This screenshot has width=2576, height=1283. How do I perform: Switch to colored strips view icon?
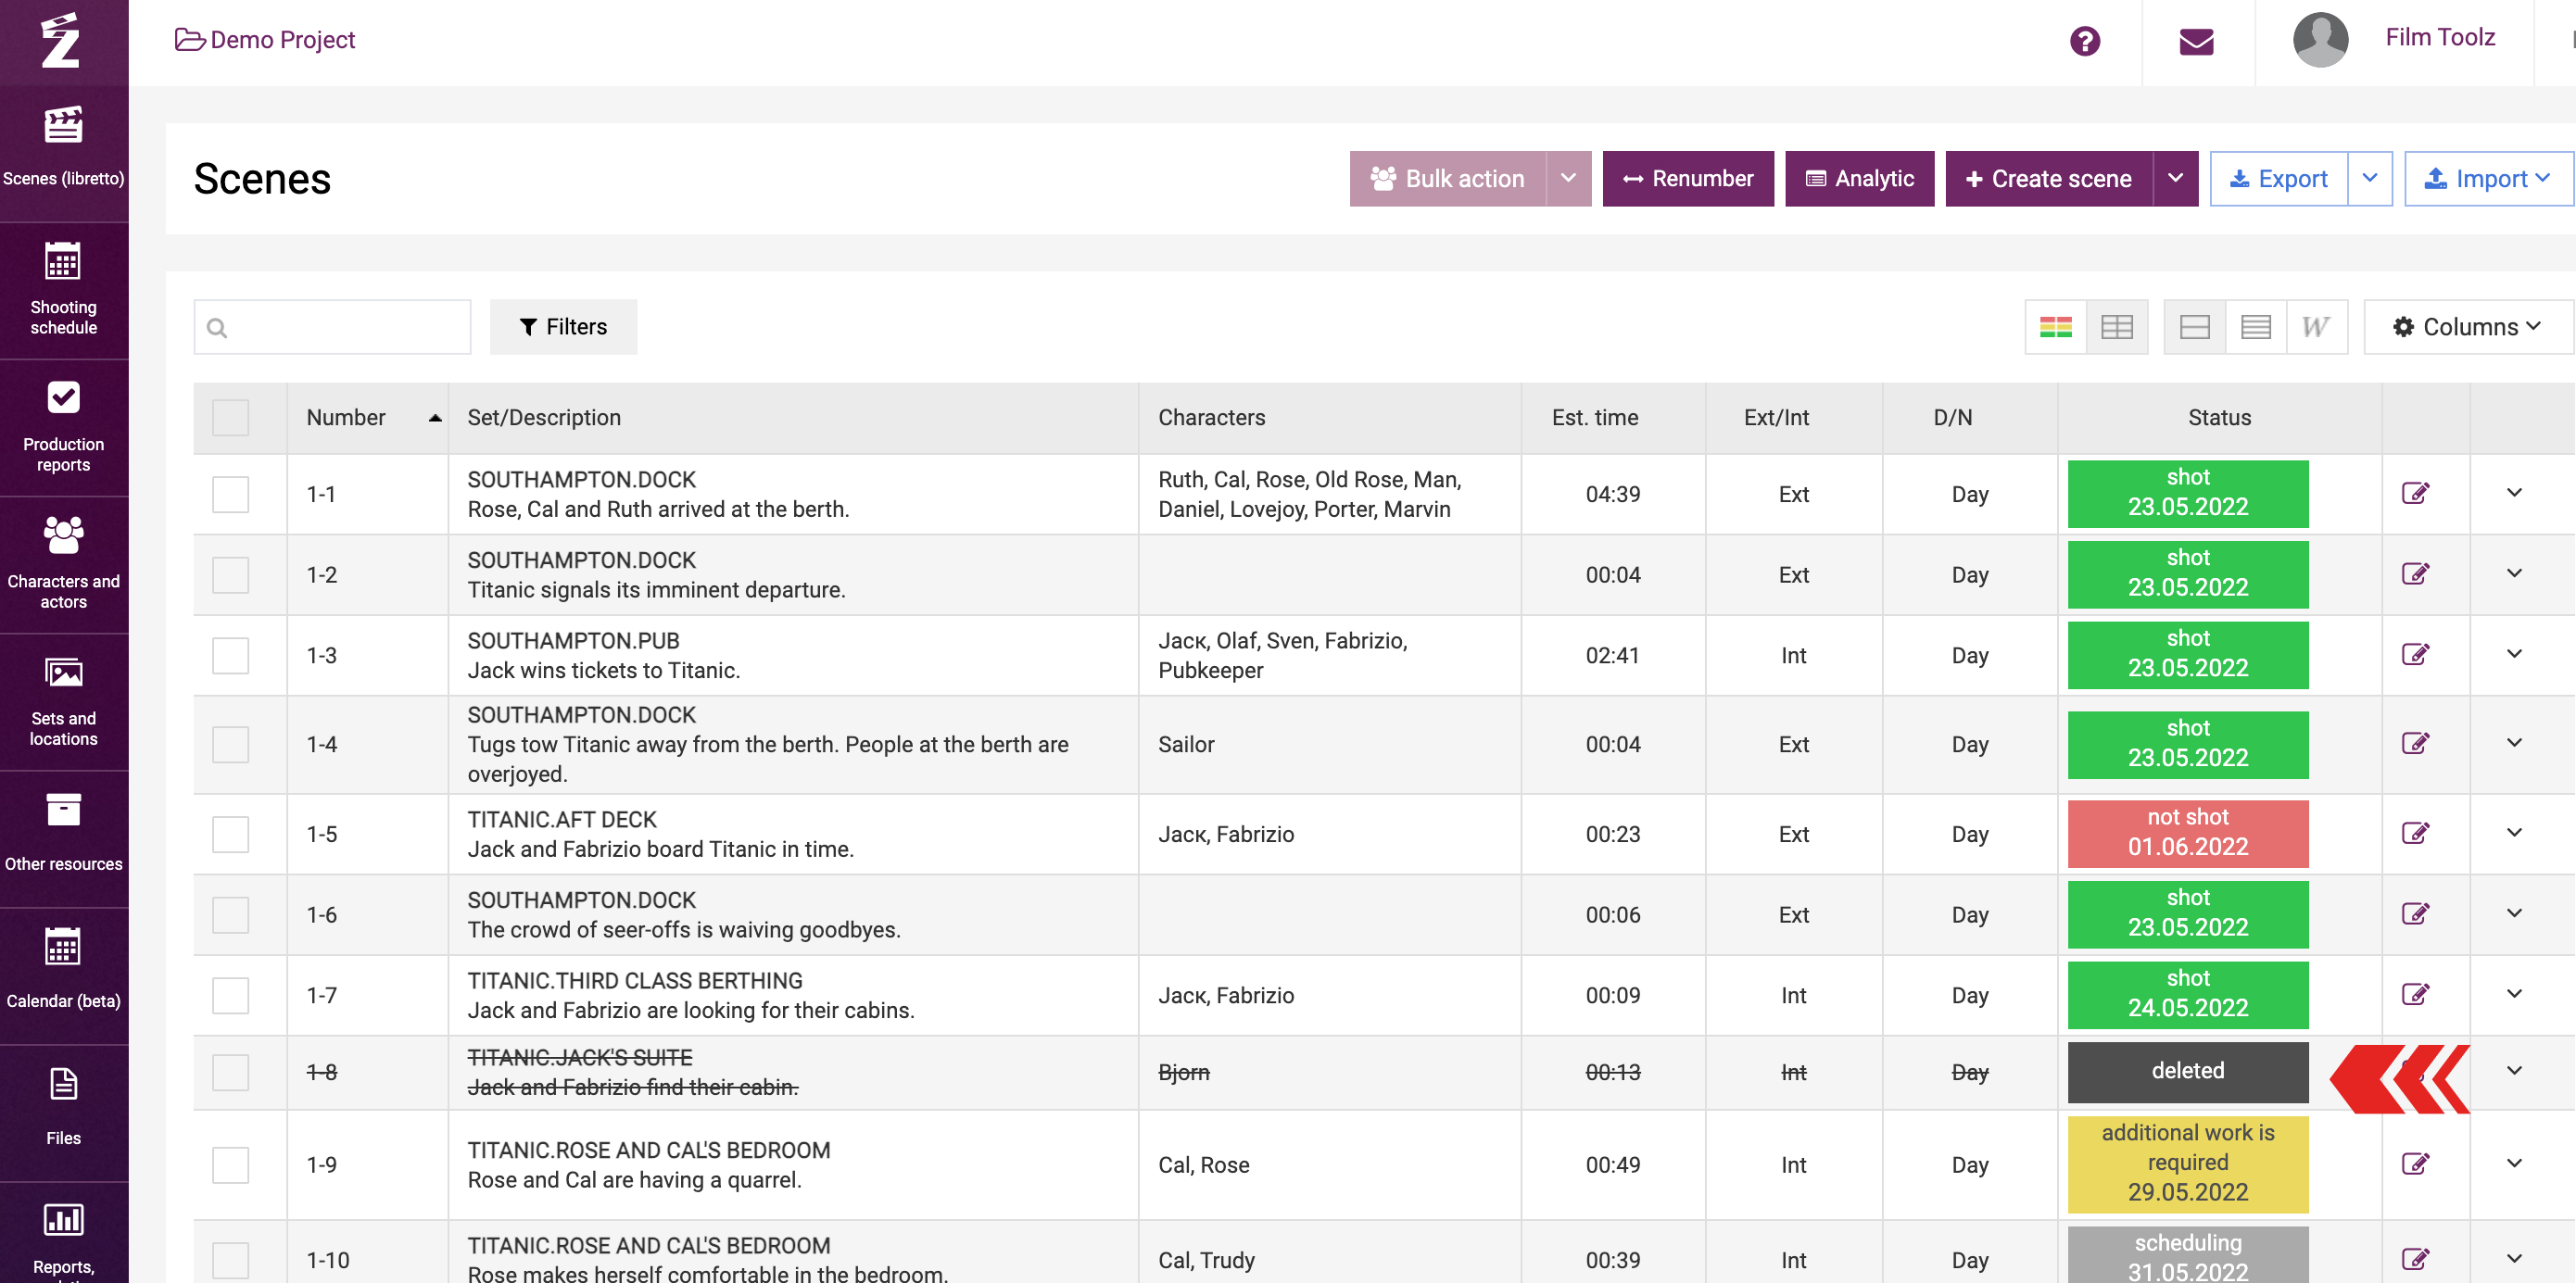2055,327
